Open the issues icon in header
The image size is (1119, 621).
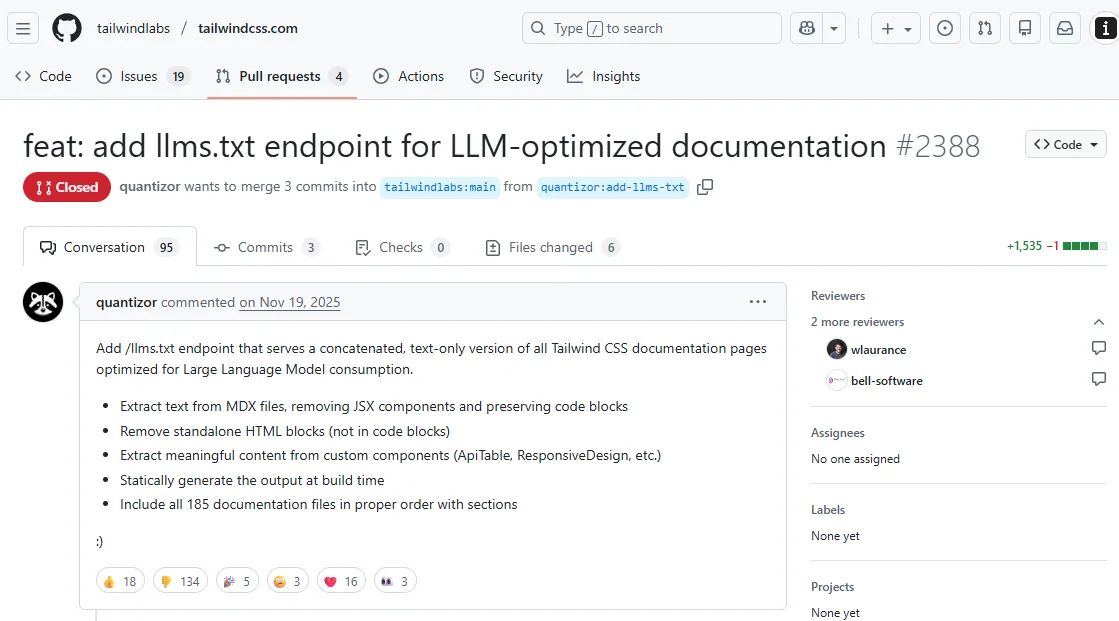click(944, 29)
